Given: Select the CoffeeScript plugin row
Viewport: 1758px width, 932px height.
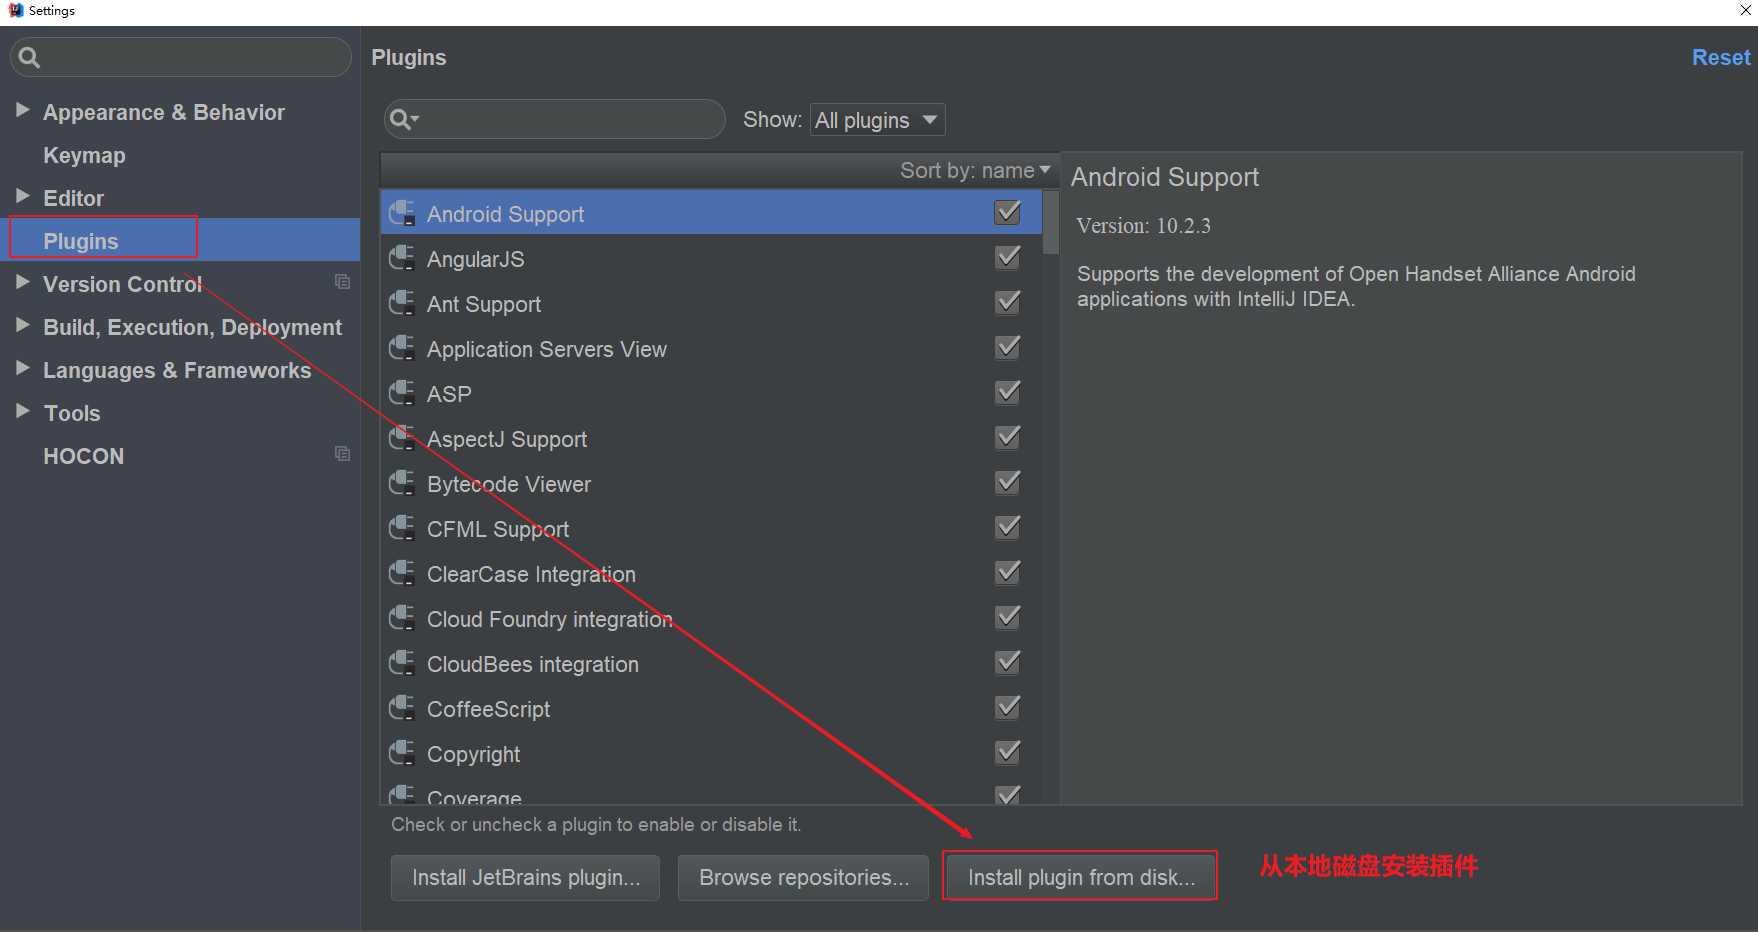Looking at the screenshot, I should coord(711,708).
